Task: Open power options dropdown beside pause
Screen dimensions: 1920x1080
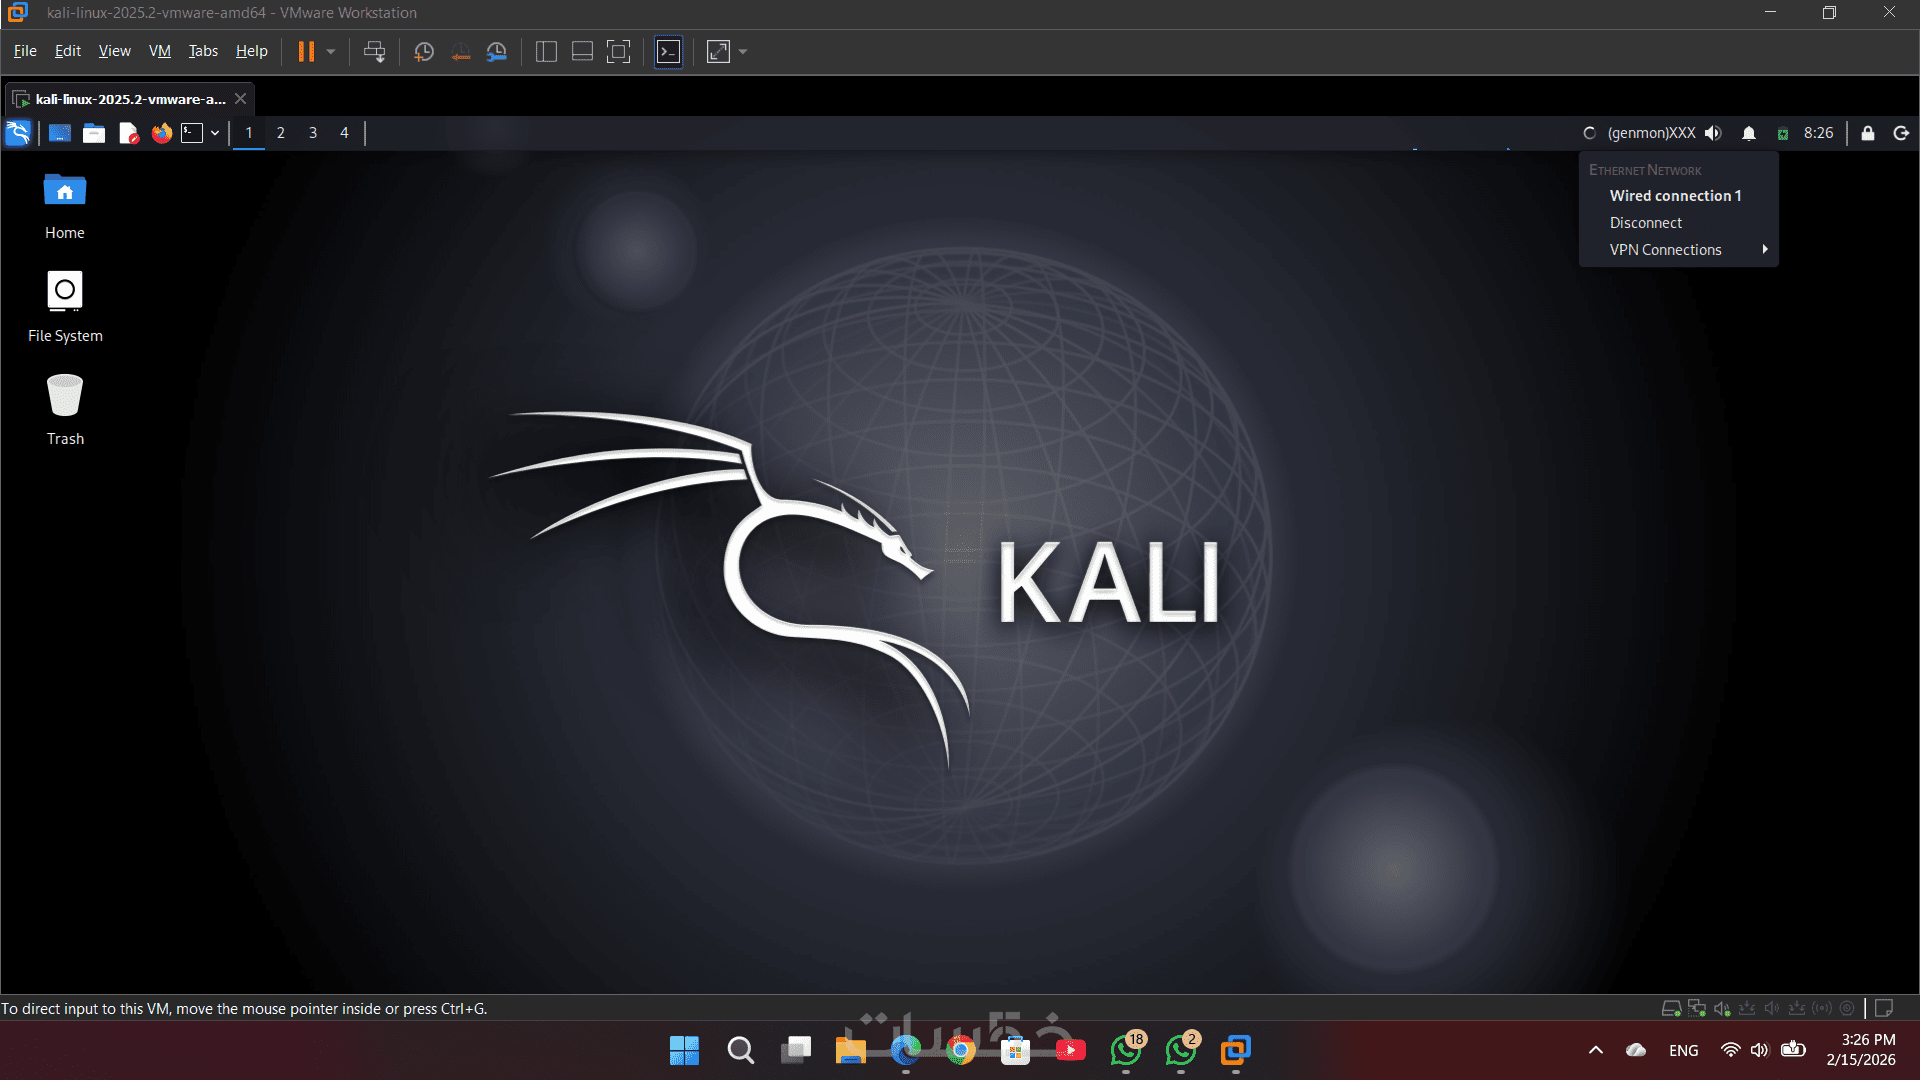Action: (x=331, y=52)
